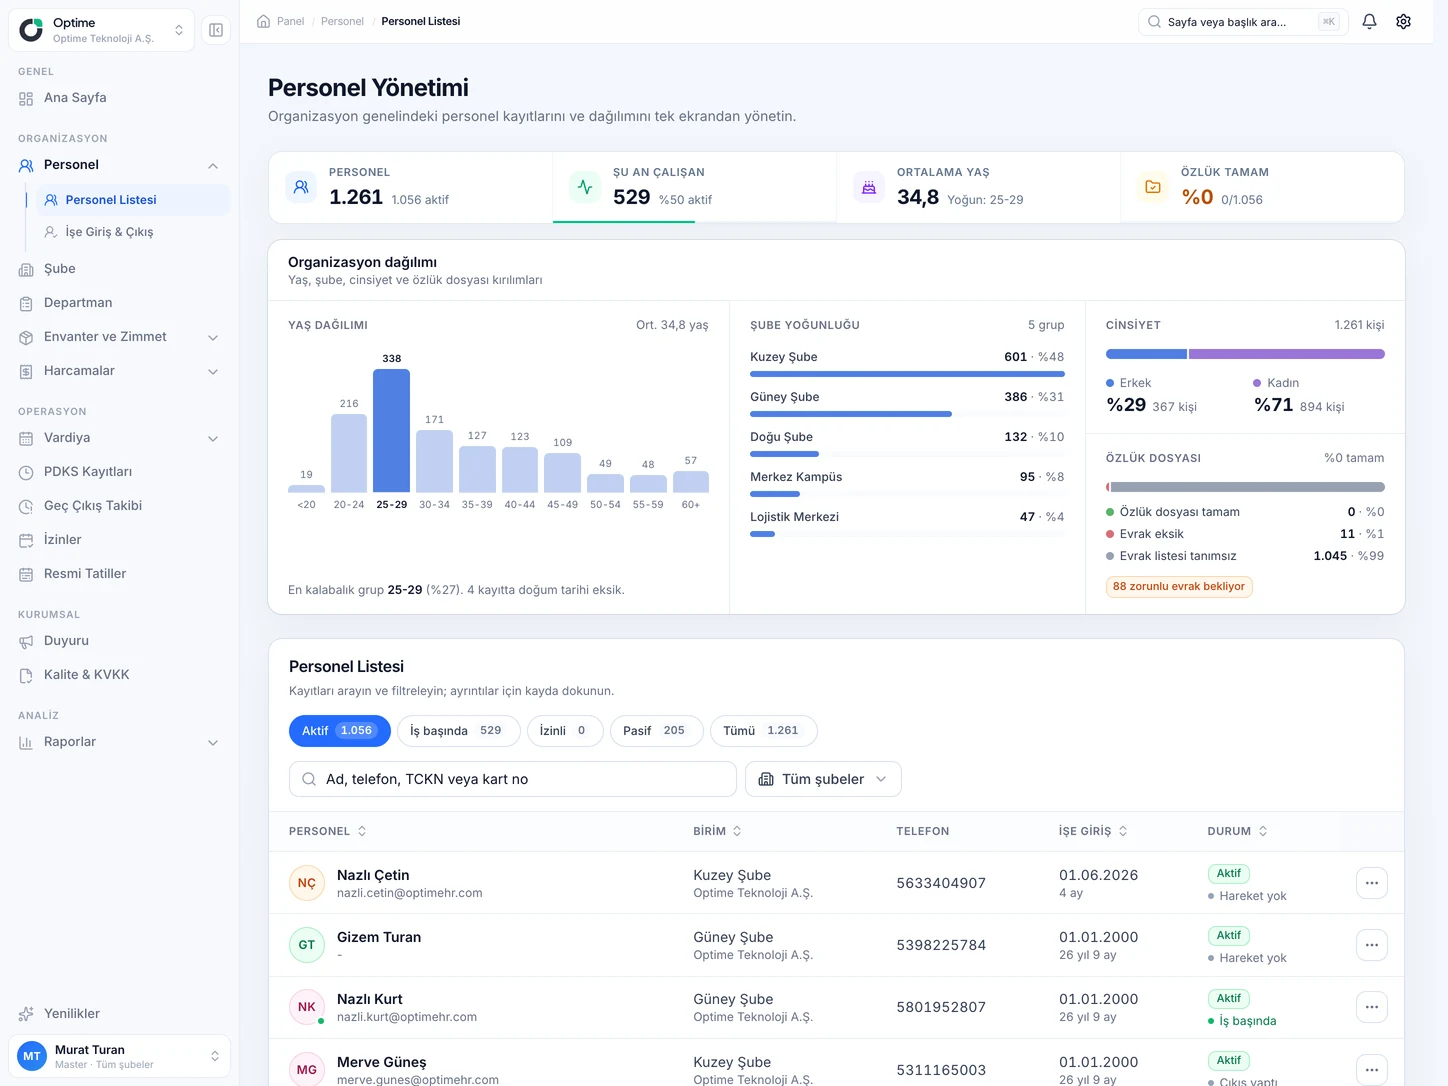Click the Ana Sayfa dashboard icon
1448x1086 pixels.
26,98
